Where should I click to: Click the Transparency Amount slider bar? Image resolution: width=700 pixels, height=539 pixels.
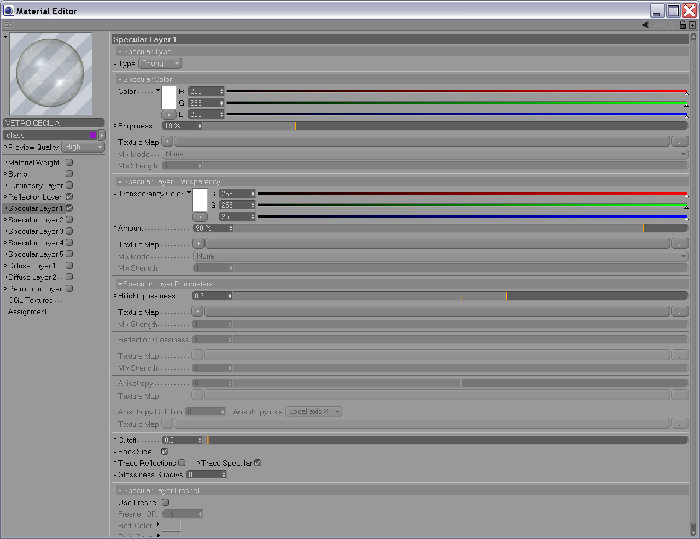(x=461, y=228)
